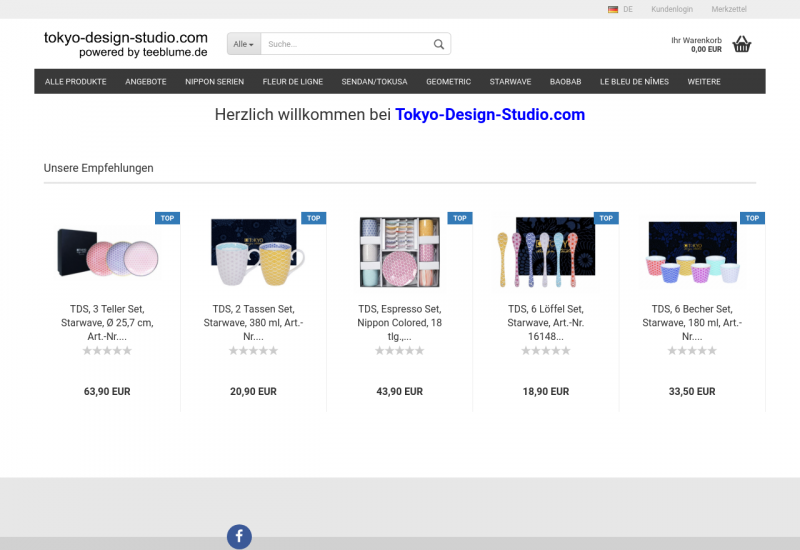Open the Kundenlogin link

tap(671, 9)
